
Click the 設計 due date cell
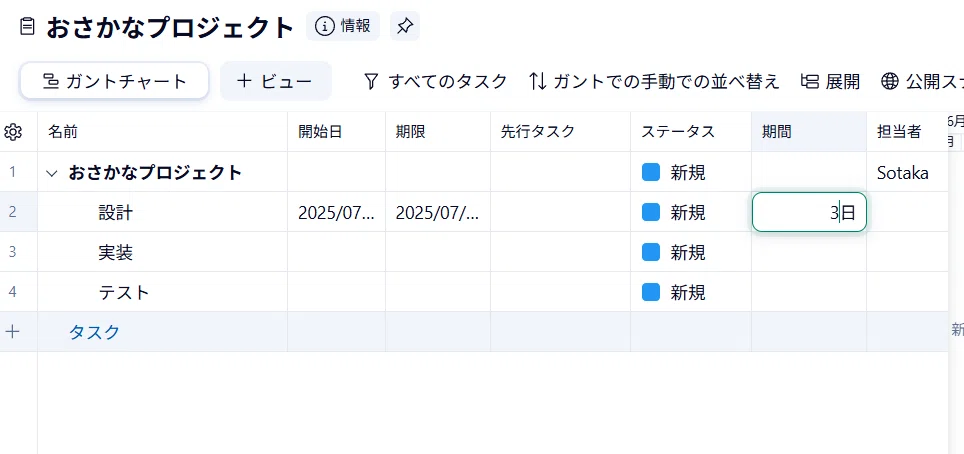(x=438, y=212)
